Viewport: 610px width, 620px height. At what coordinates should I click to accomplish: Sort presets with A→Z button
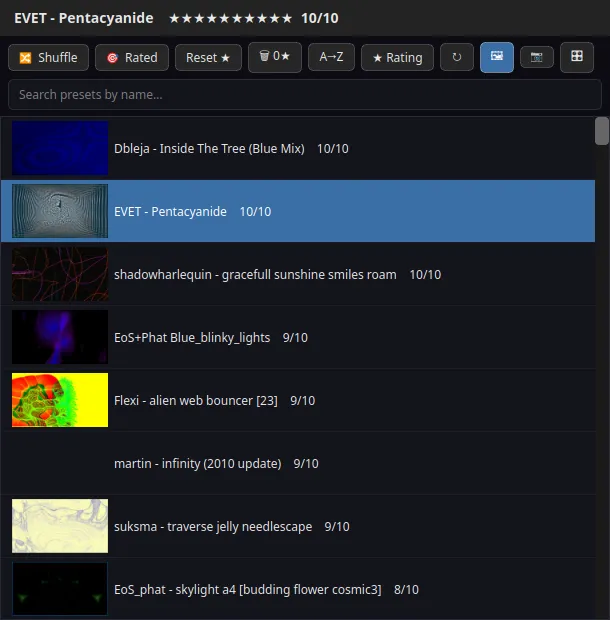pos(331,57)
